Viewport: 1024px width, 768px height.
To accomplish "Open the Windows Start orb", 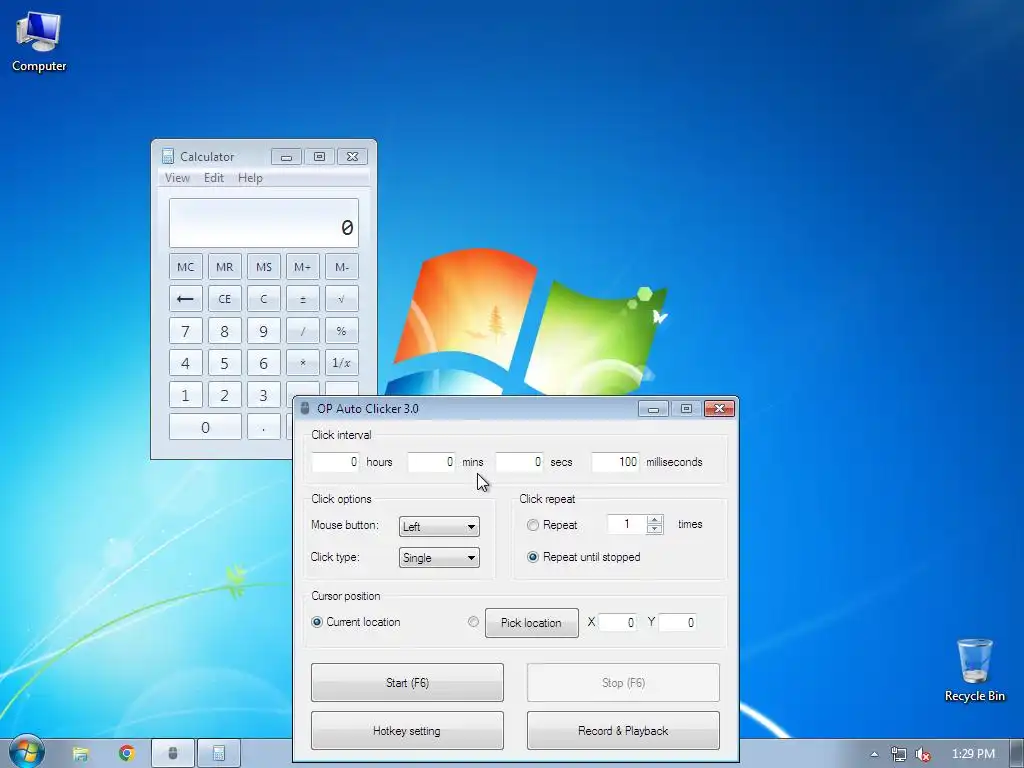I will [26, 752].
